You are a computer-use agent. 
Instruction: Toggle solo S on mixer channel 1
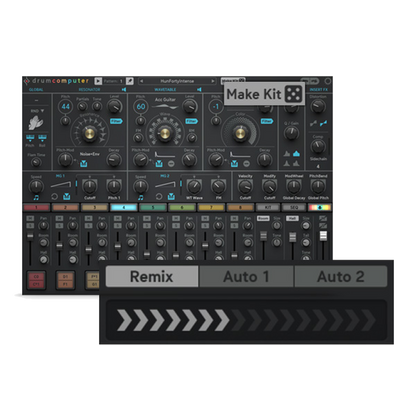tap(30, 226)
